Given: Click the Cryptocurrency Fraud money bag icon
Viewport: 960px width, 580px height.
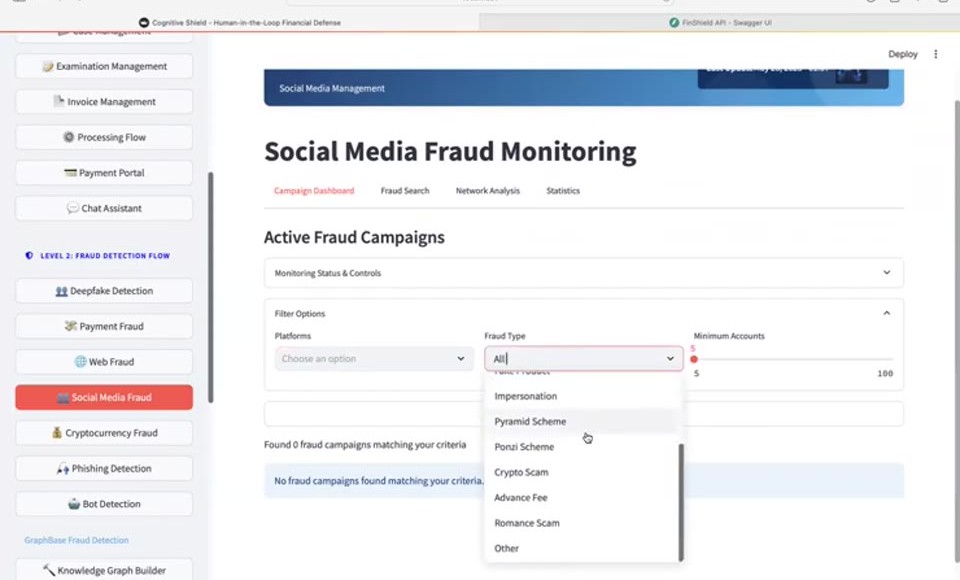Looking at the screenshot, I should 57,433.
